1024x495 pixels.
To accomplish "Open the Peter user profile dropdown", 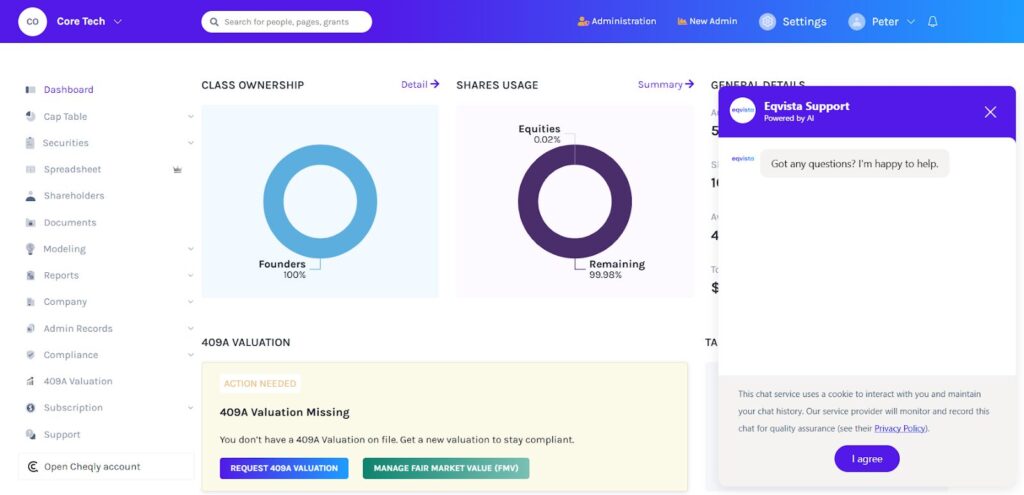I will click(x=910, y=22).
